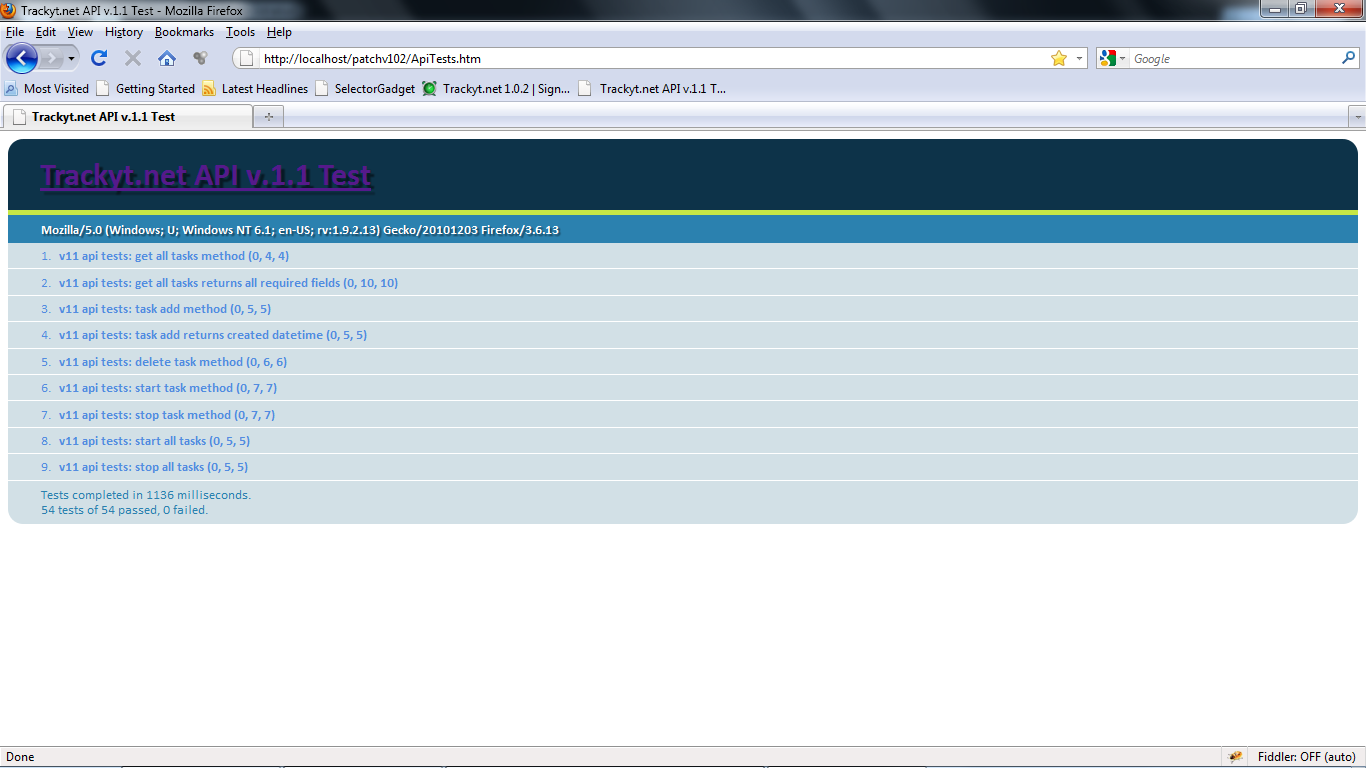Click the 54 tests of 54 passed text
Image resolution: width=1366 pixels, height=768 pixels.
pos(125,510)
